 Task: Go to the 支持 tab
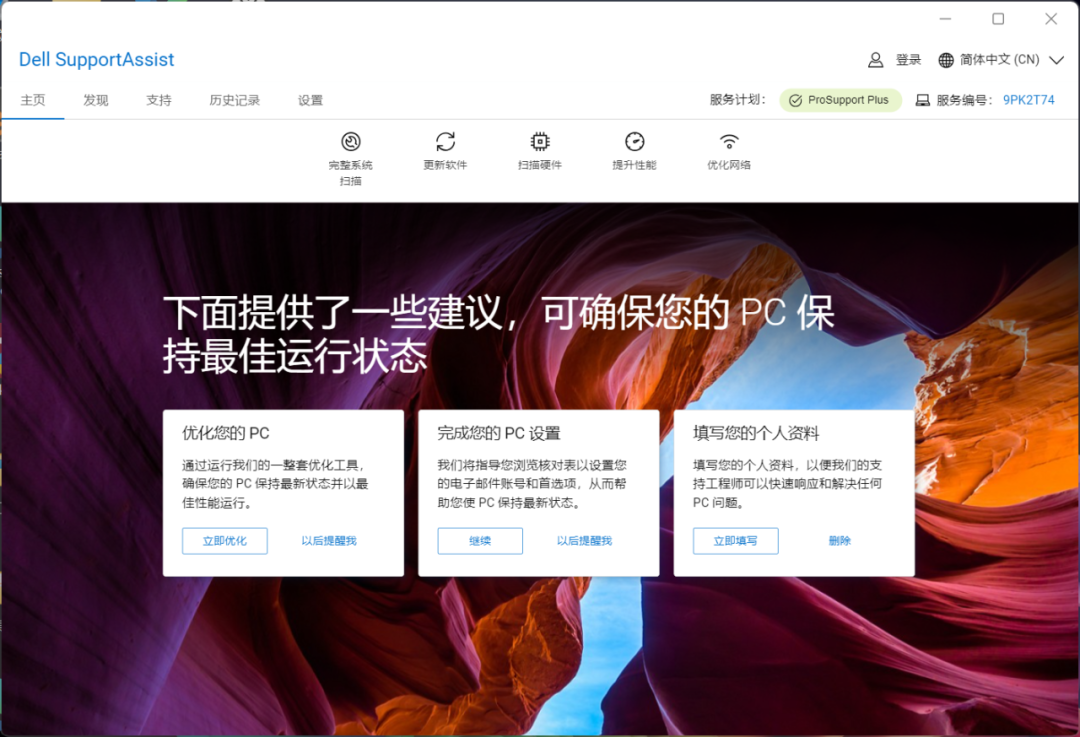158,101
